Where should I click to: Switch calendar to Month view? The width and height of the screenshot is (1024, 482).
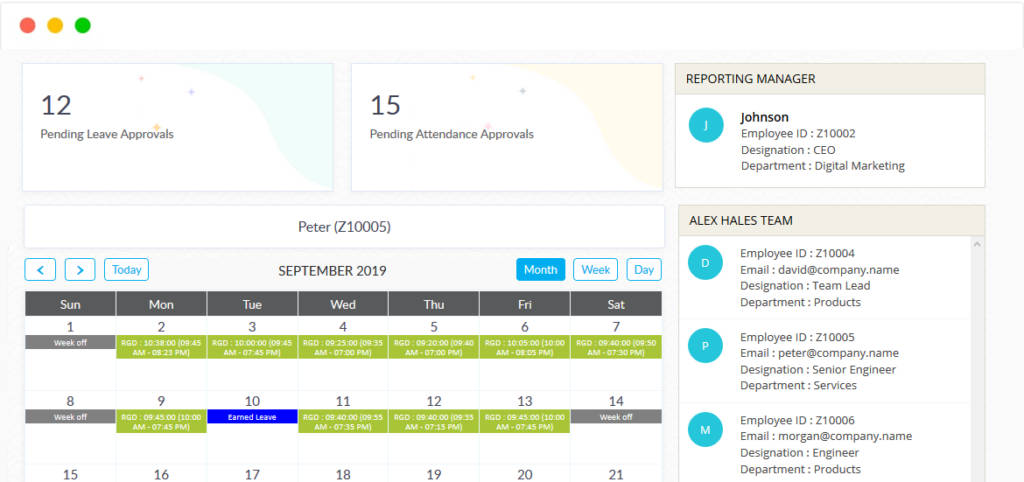tap(540, 270)
